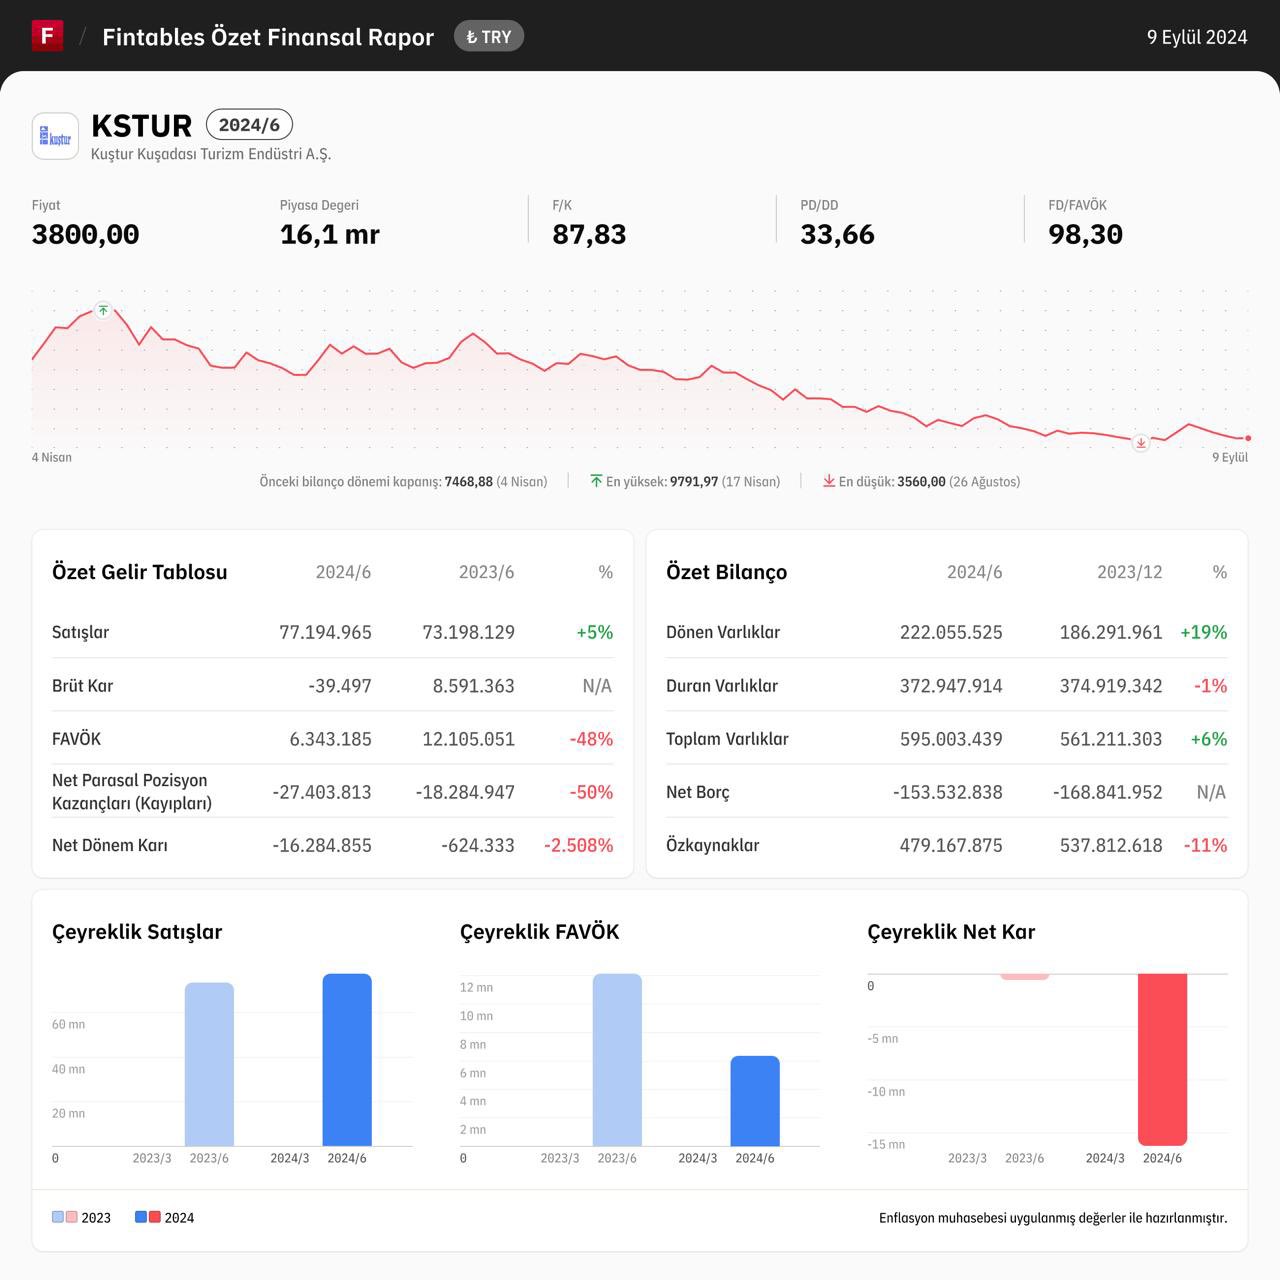Click the green up-arrow icon beside En yüksek
The height and width of the screenshot is (1280, 1280).
pyautogui.click(x=597, y=481)
